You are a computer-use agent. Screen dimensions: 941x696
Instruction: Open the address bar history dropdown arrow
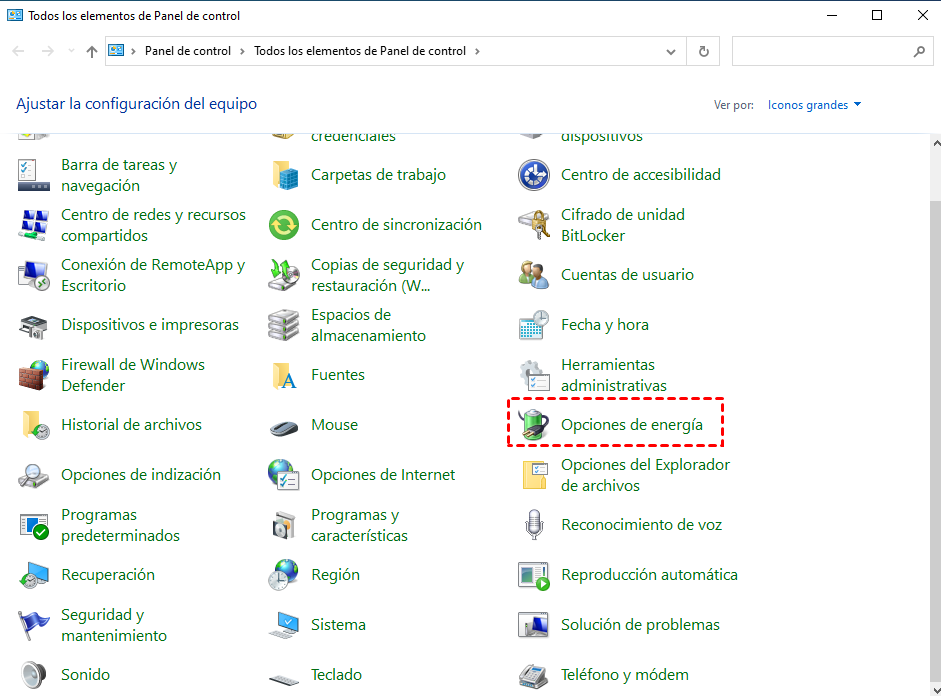click(671, 51)
